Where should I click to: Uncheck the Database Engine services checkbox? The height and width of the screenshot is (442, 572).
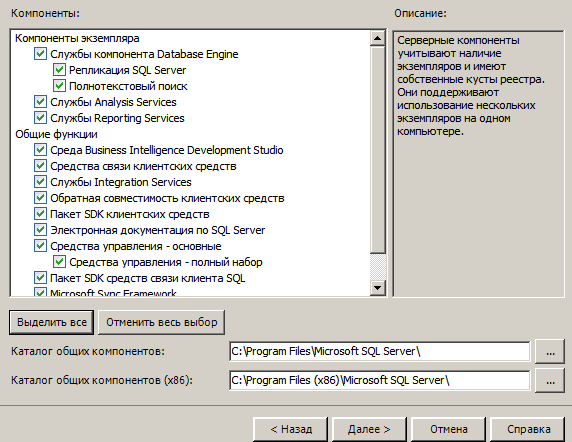click(40, 54)
